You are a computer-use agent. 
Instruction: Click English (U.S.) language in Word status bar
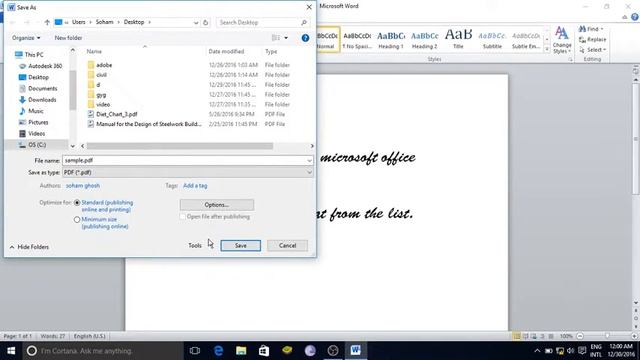89,336
